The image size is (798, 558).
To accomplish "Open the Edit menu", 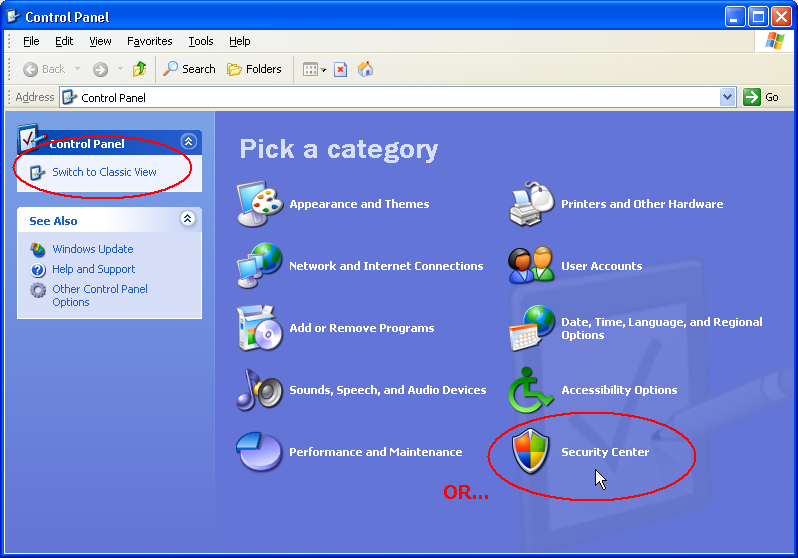I will [64, 41].
